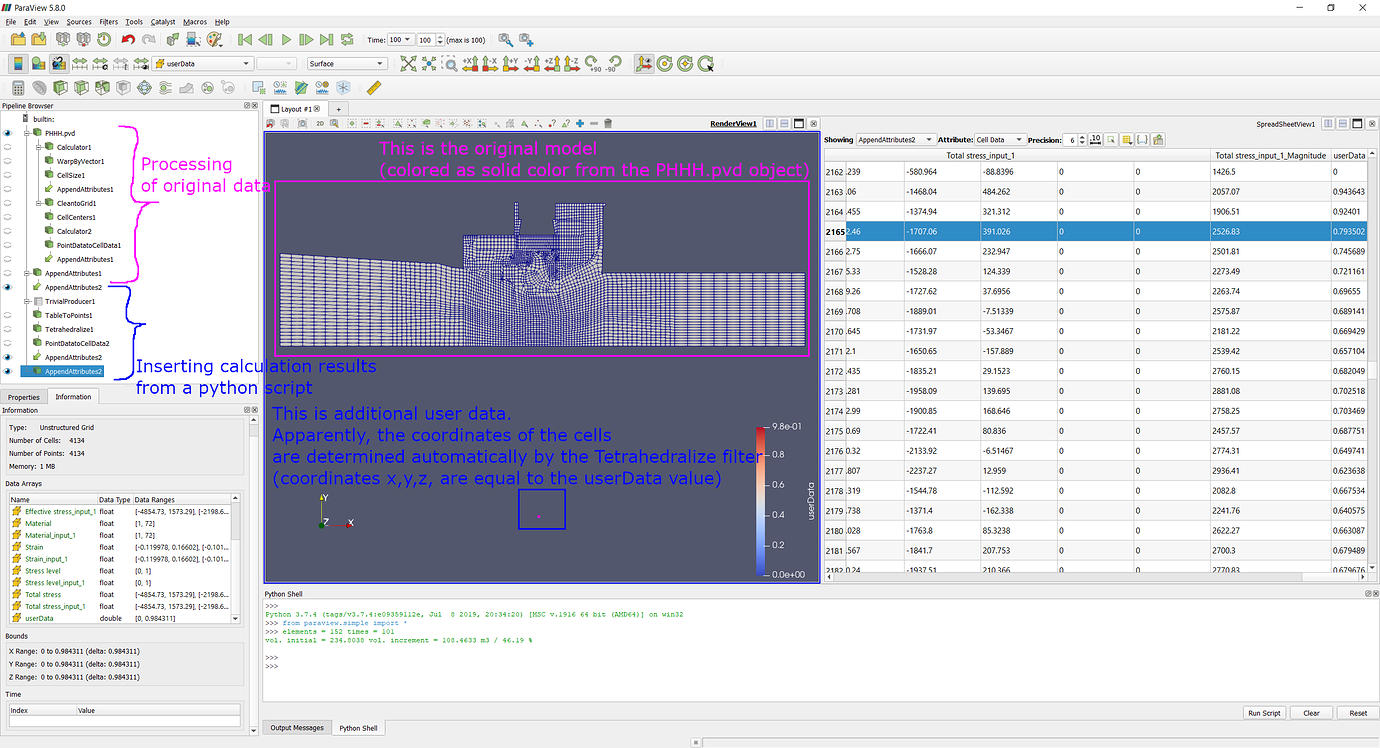The height and width of the screenshot is (748, 1380).
Task: Toggle color legend visibility icon
Action: click(18, 64)
